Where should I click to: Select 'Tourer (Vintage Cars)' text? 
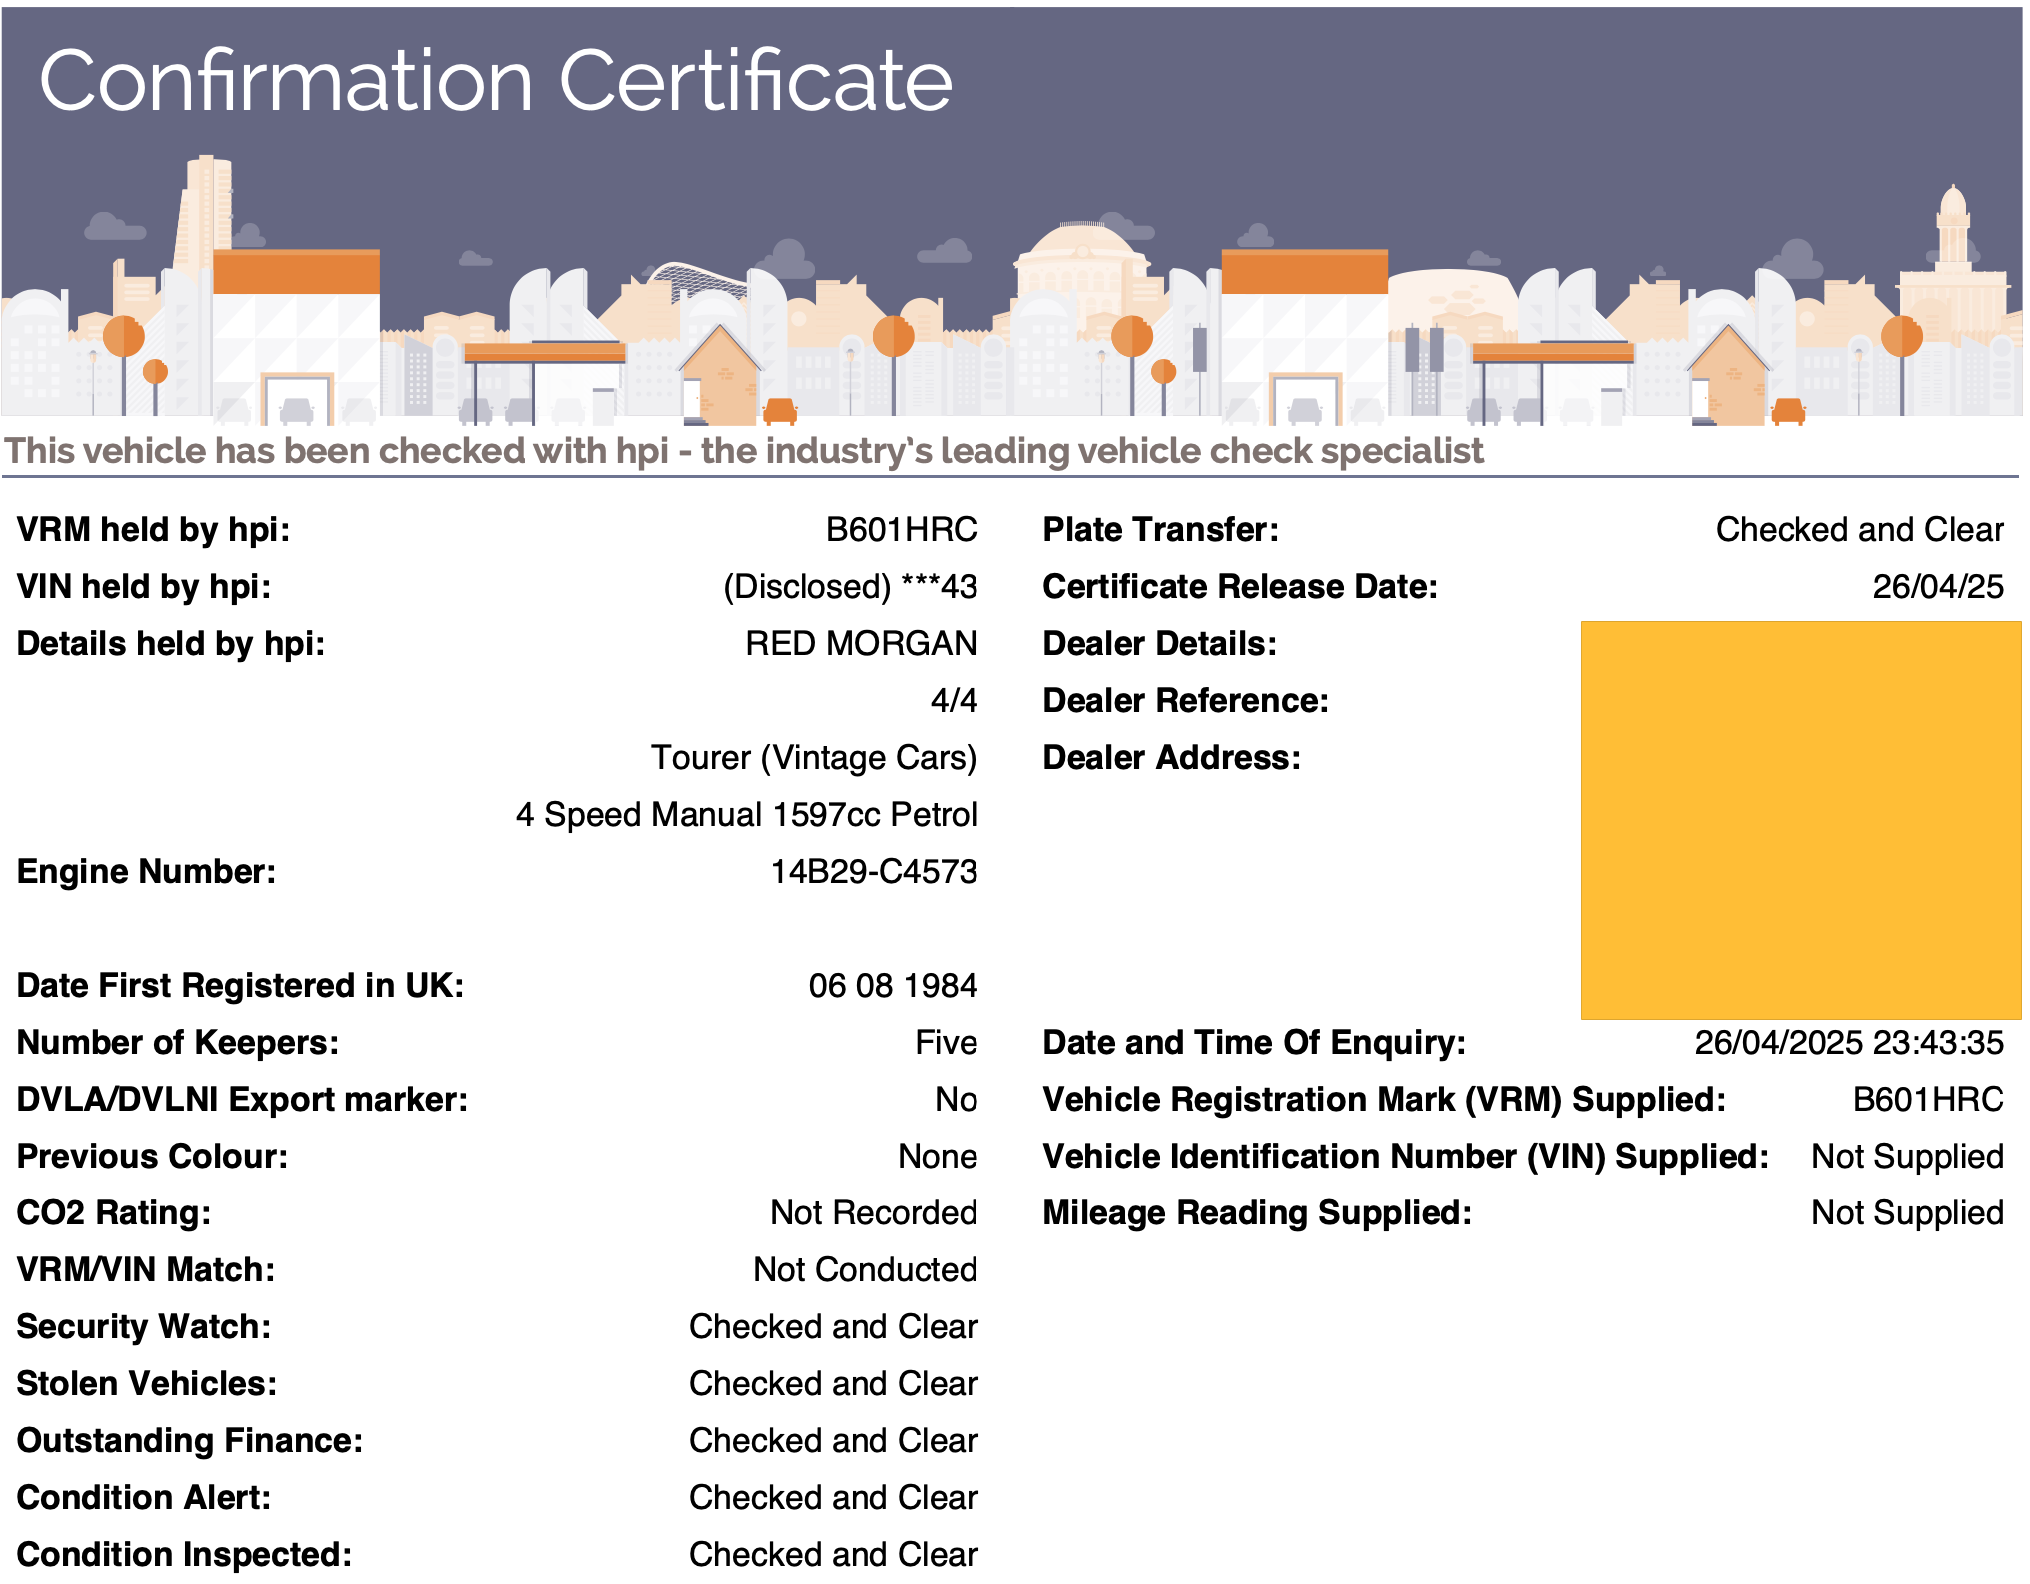click(x=814, y=758)
